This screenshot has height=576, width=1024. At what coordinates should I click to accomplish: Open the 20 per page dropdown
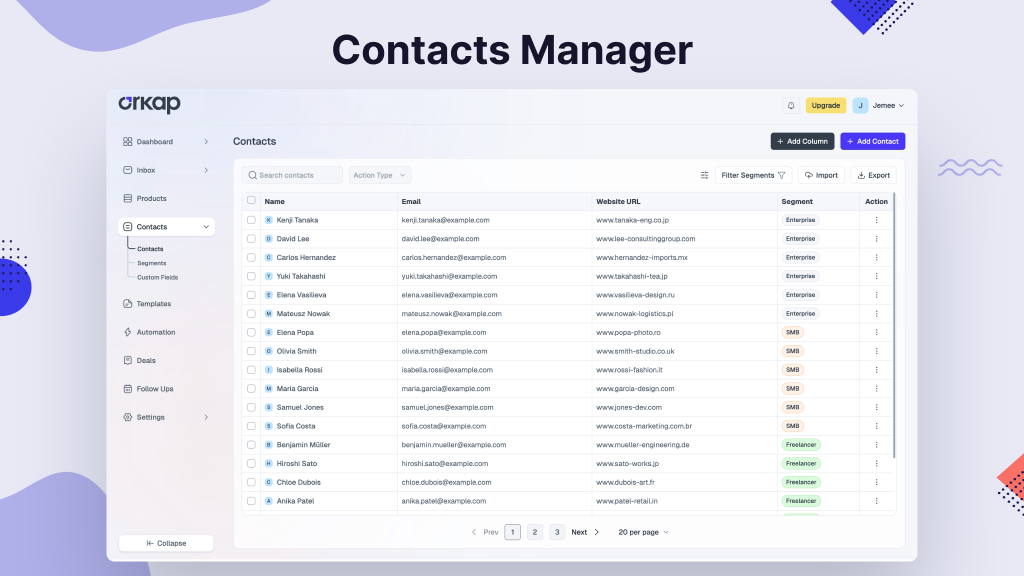click(x=641, y=531)
